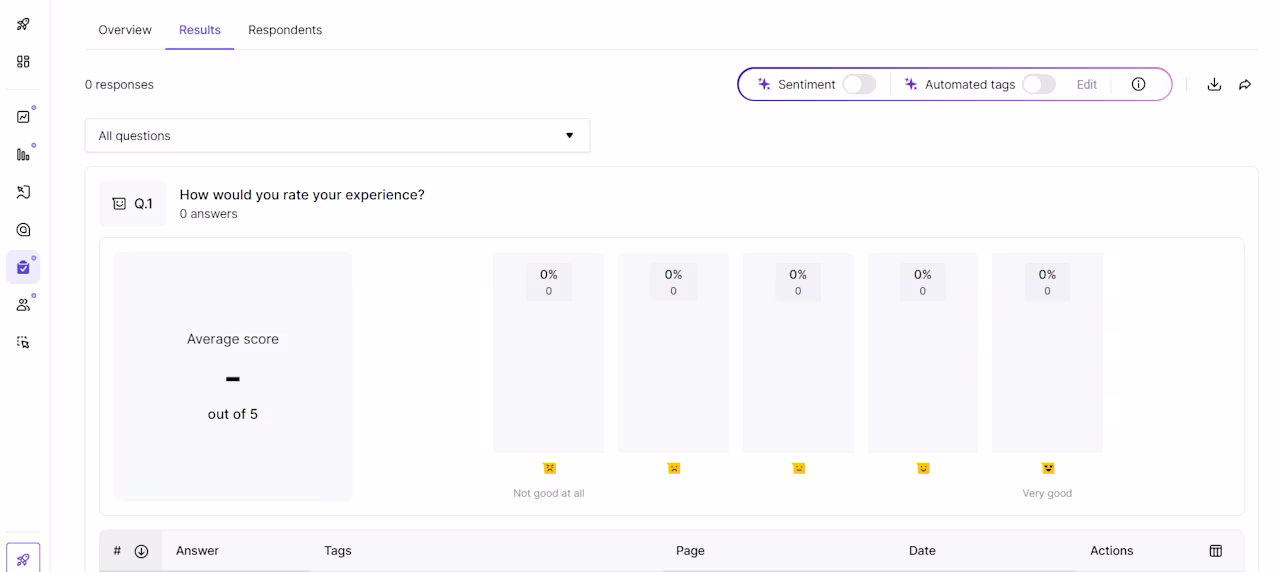Click the sad emoji under second bar
This screenshot has height=572, width=1280.
pyautogui.click(x=674, y=468)
